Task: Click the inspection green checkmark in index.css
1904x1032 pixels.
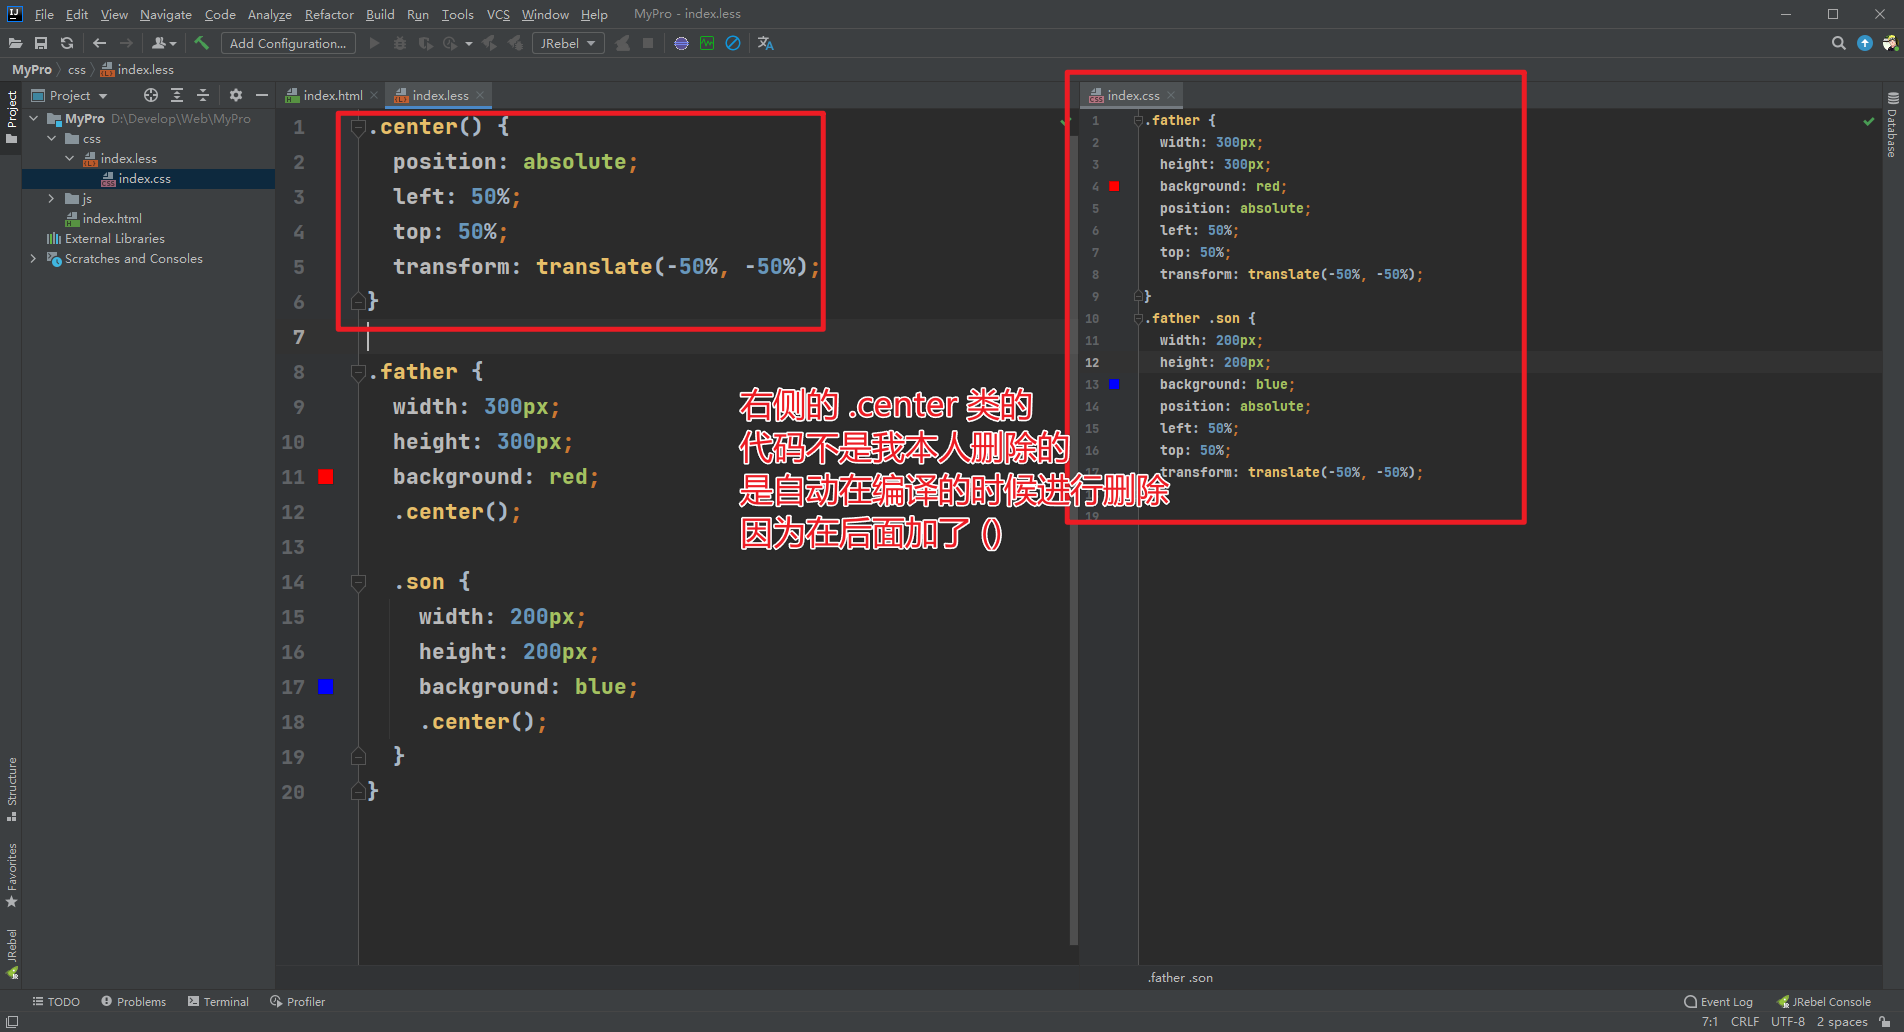Action: click(x=1868, y=121)
